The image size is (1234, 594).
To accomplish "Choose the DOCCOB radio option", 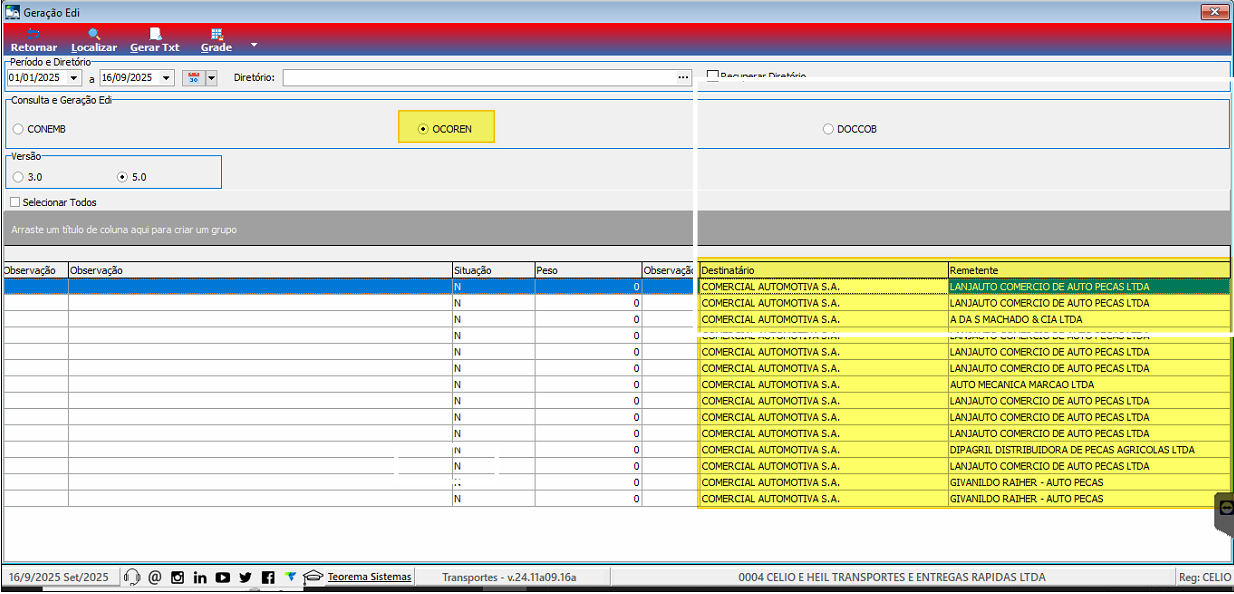I will click(827, 129).
